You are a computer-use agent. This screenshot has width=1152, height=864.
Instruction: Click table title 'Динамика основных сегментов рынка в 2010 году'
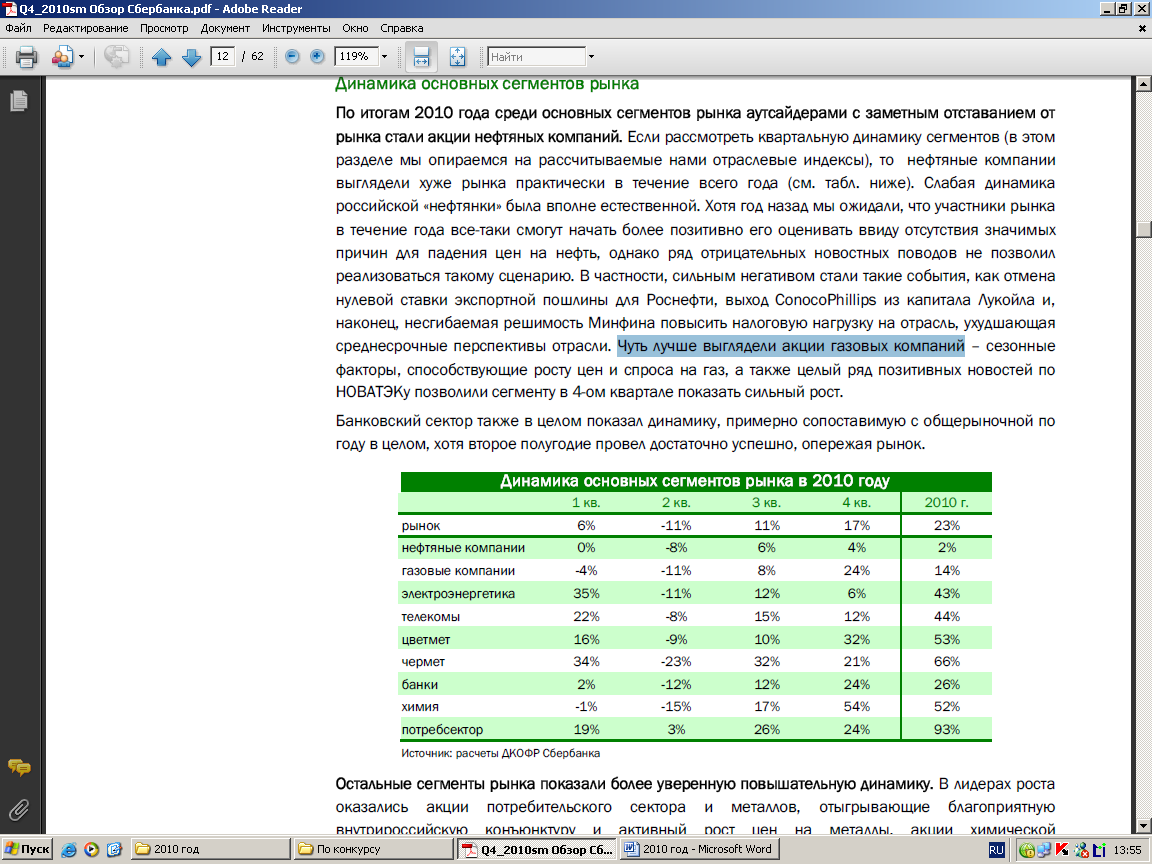point(695,481)
